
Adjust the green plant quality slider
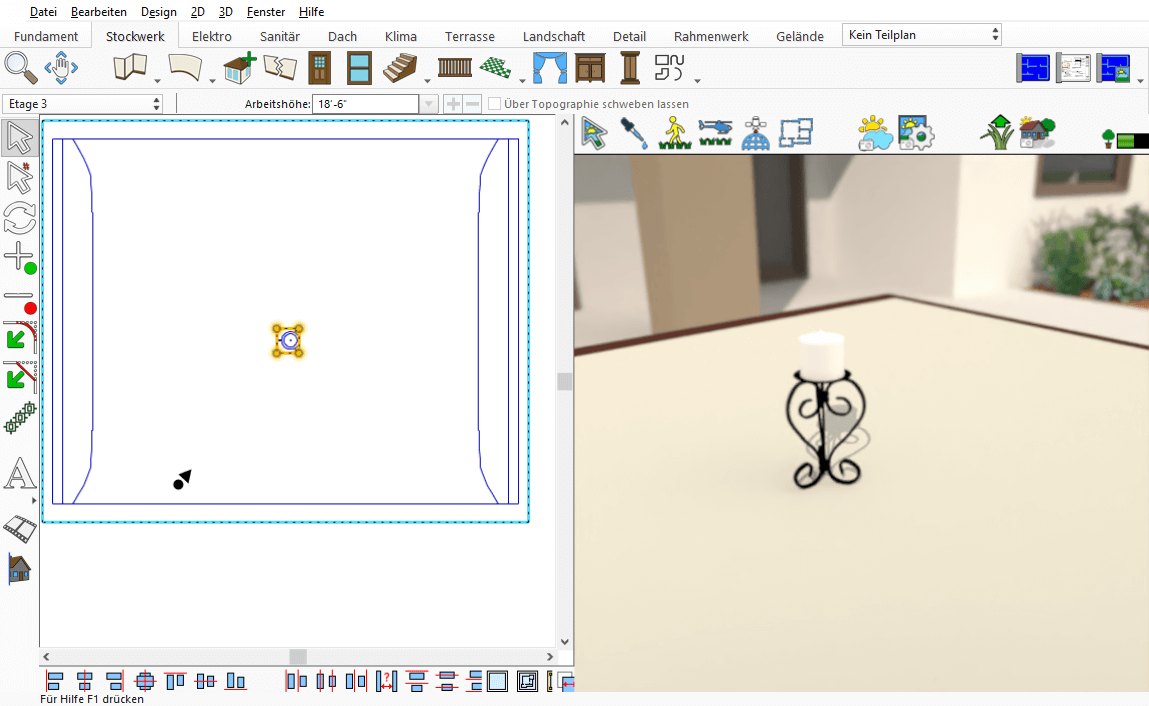[1132, 140]
